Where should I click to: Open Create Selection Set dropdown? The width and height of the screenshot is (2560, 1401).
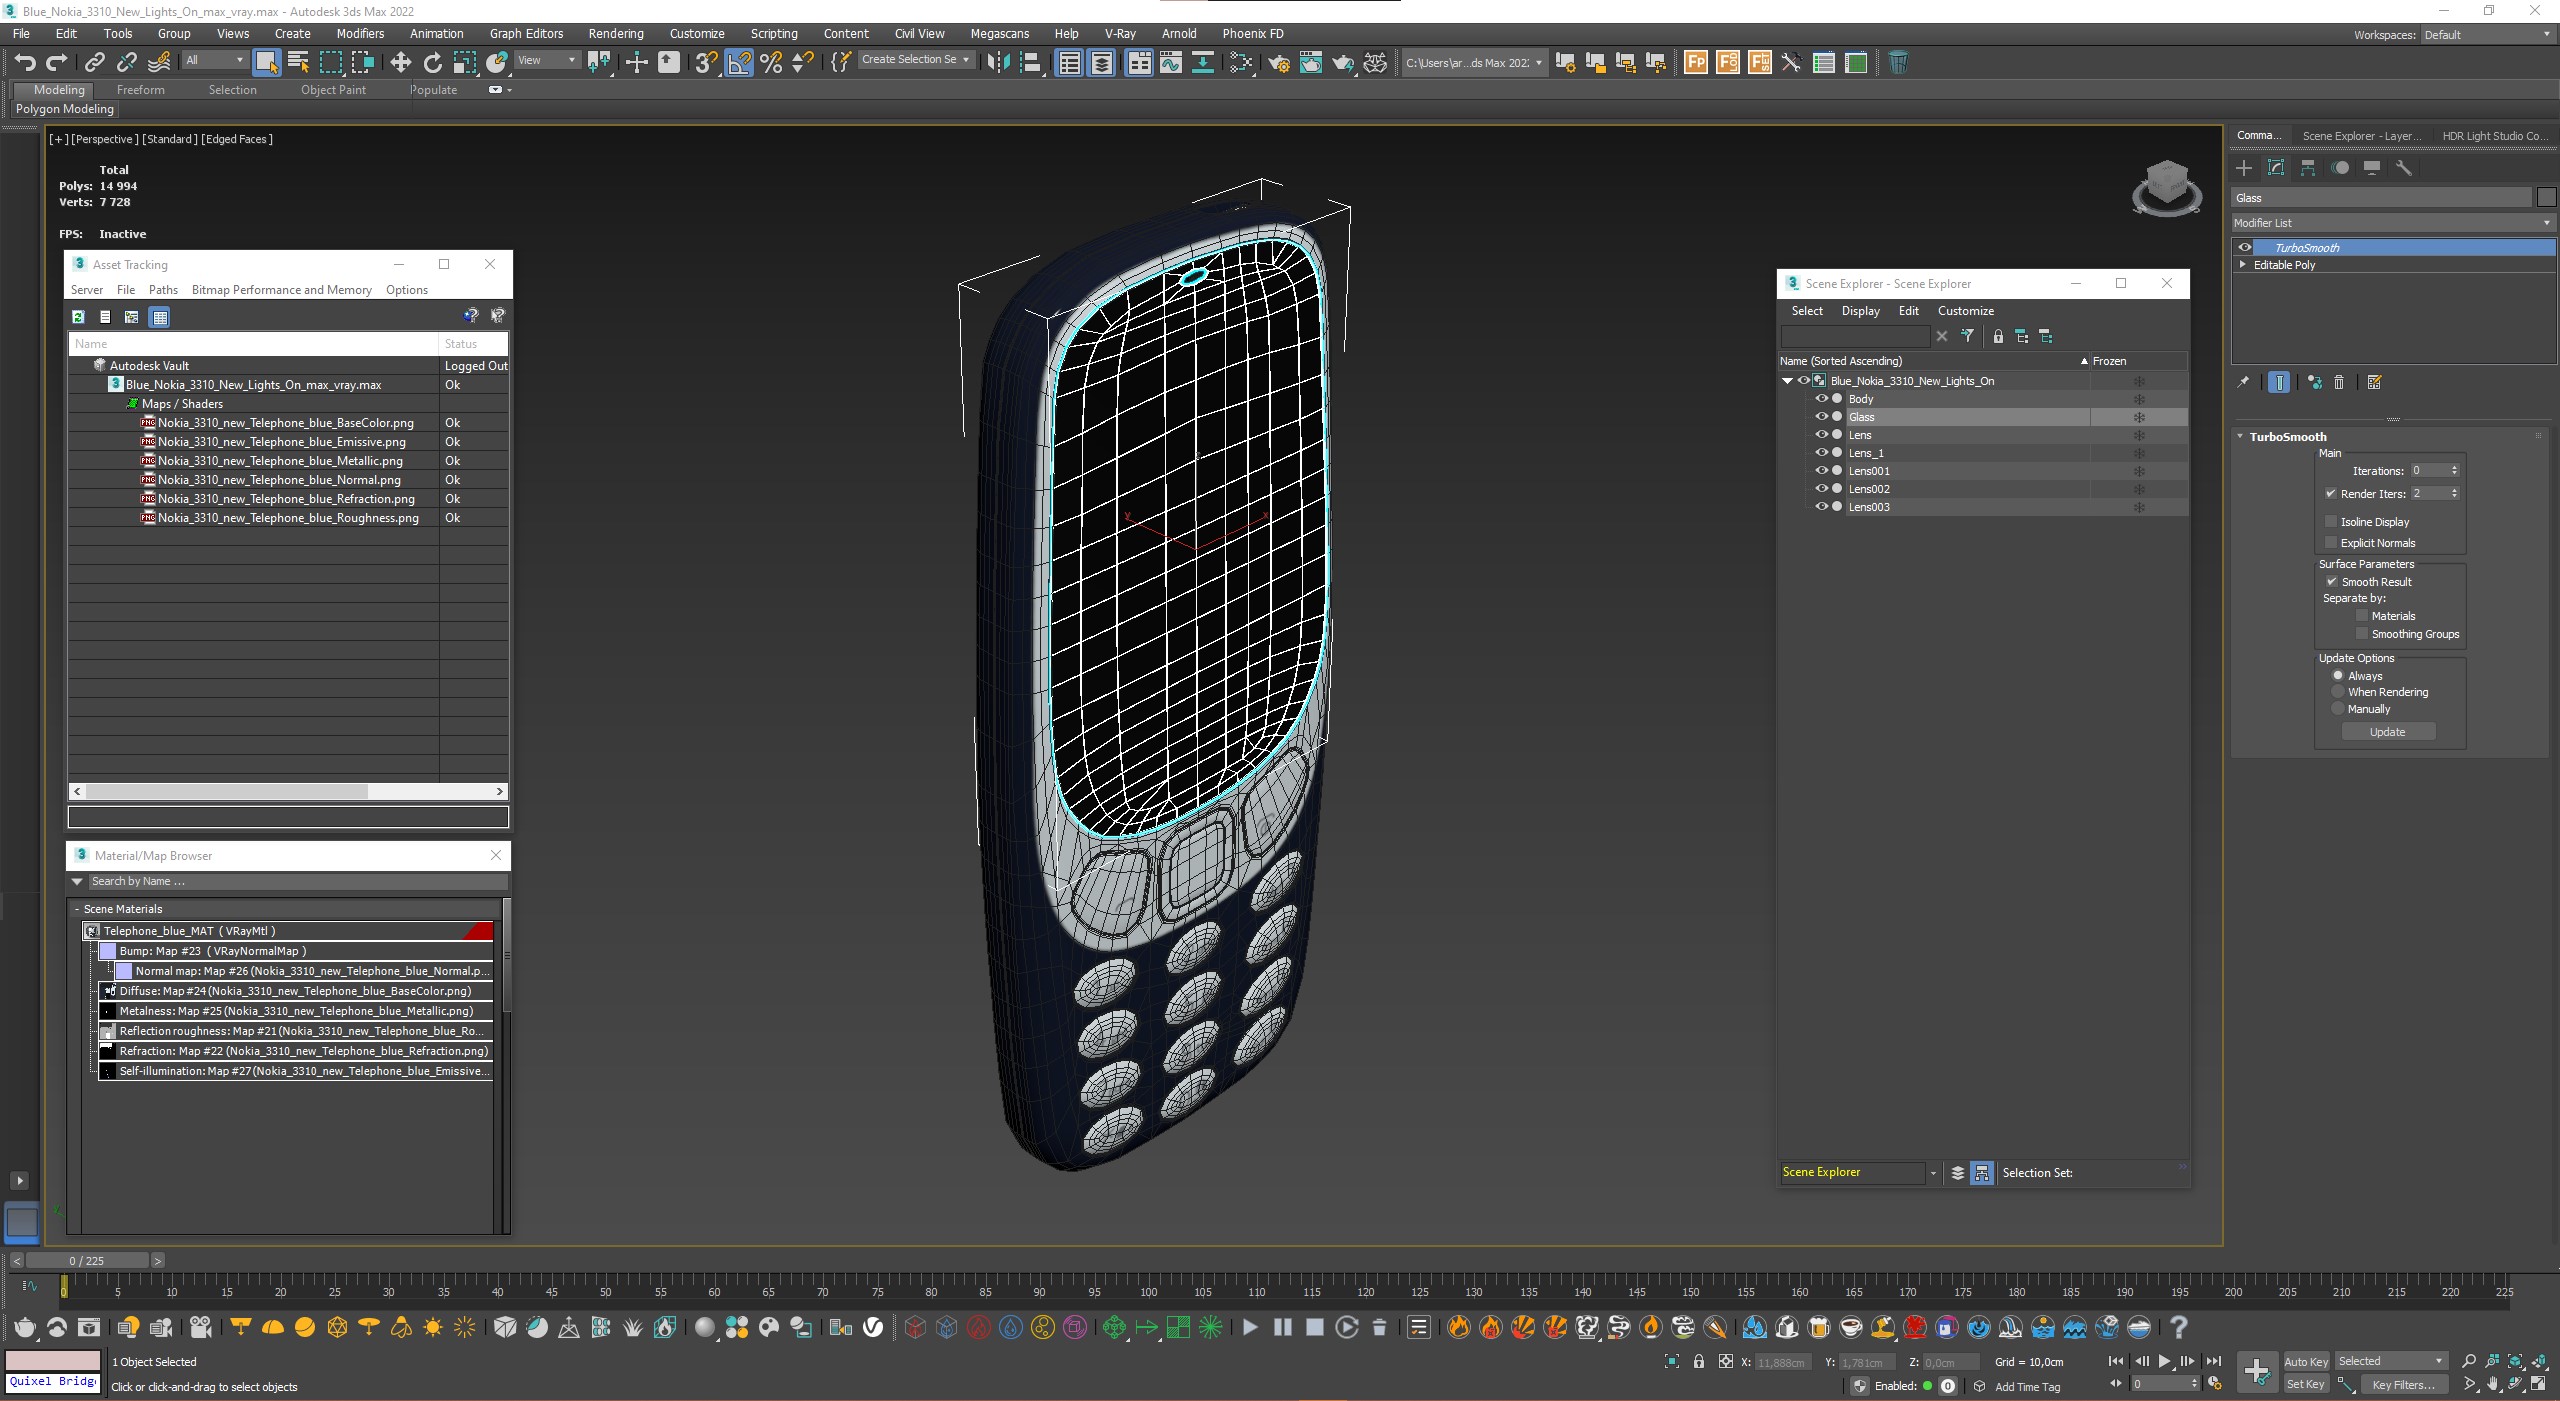coord(915,60)
